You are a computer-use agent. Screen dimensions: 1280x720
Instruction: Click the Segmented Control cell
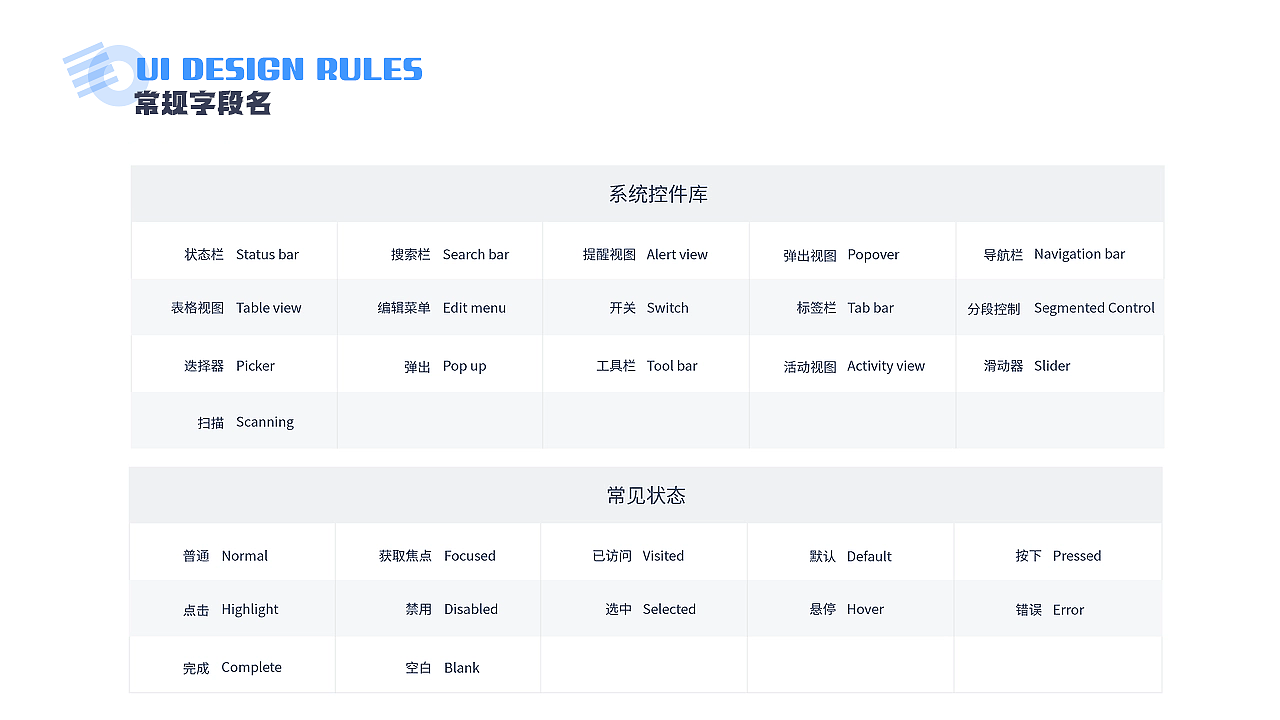coord(1061,309)
